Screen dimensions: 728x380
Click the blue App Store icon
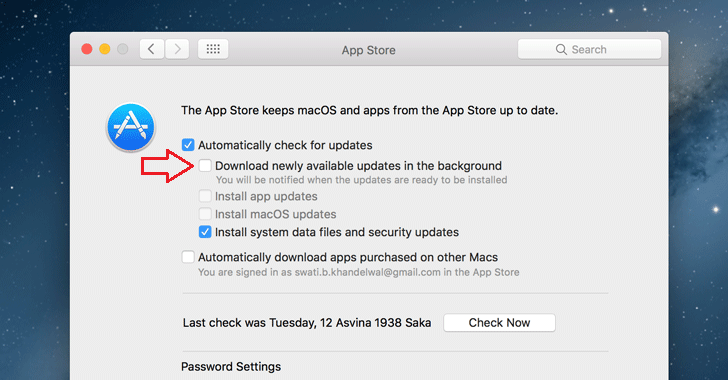coord(130,127)
